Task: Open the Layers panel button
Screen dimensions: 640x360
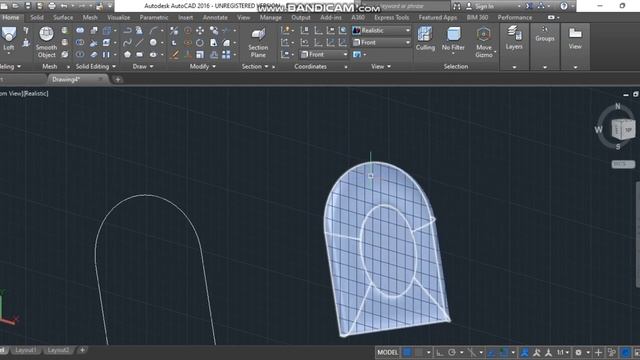Action: [514, 38]
